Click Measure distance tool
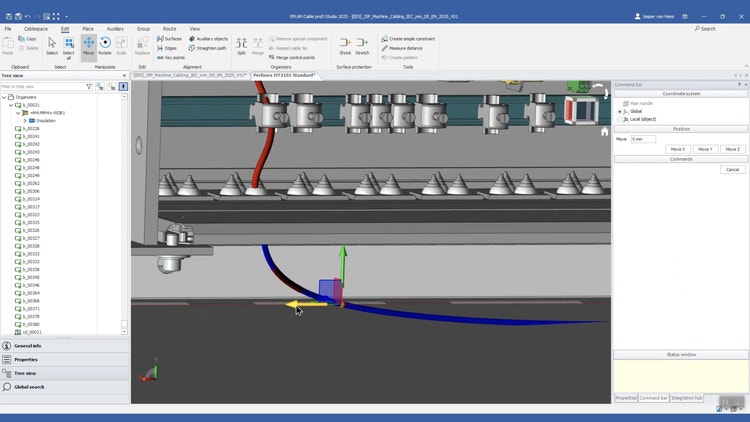The image size is (750, 422). 405,48
